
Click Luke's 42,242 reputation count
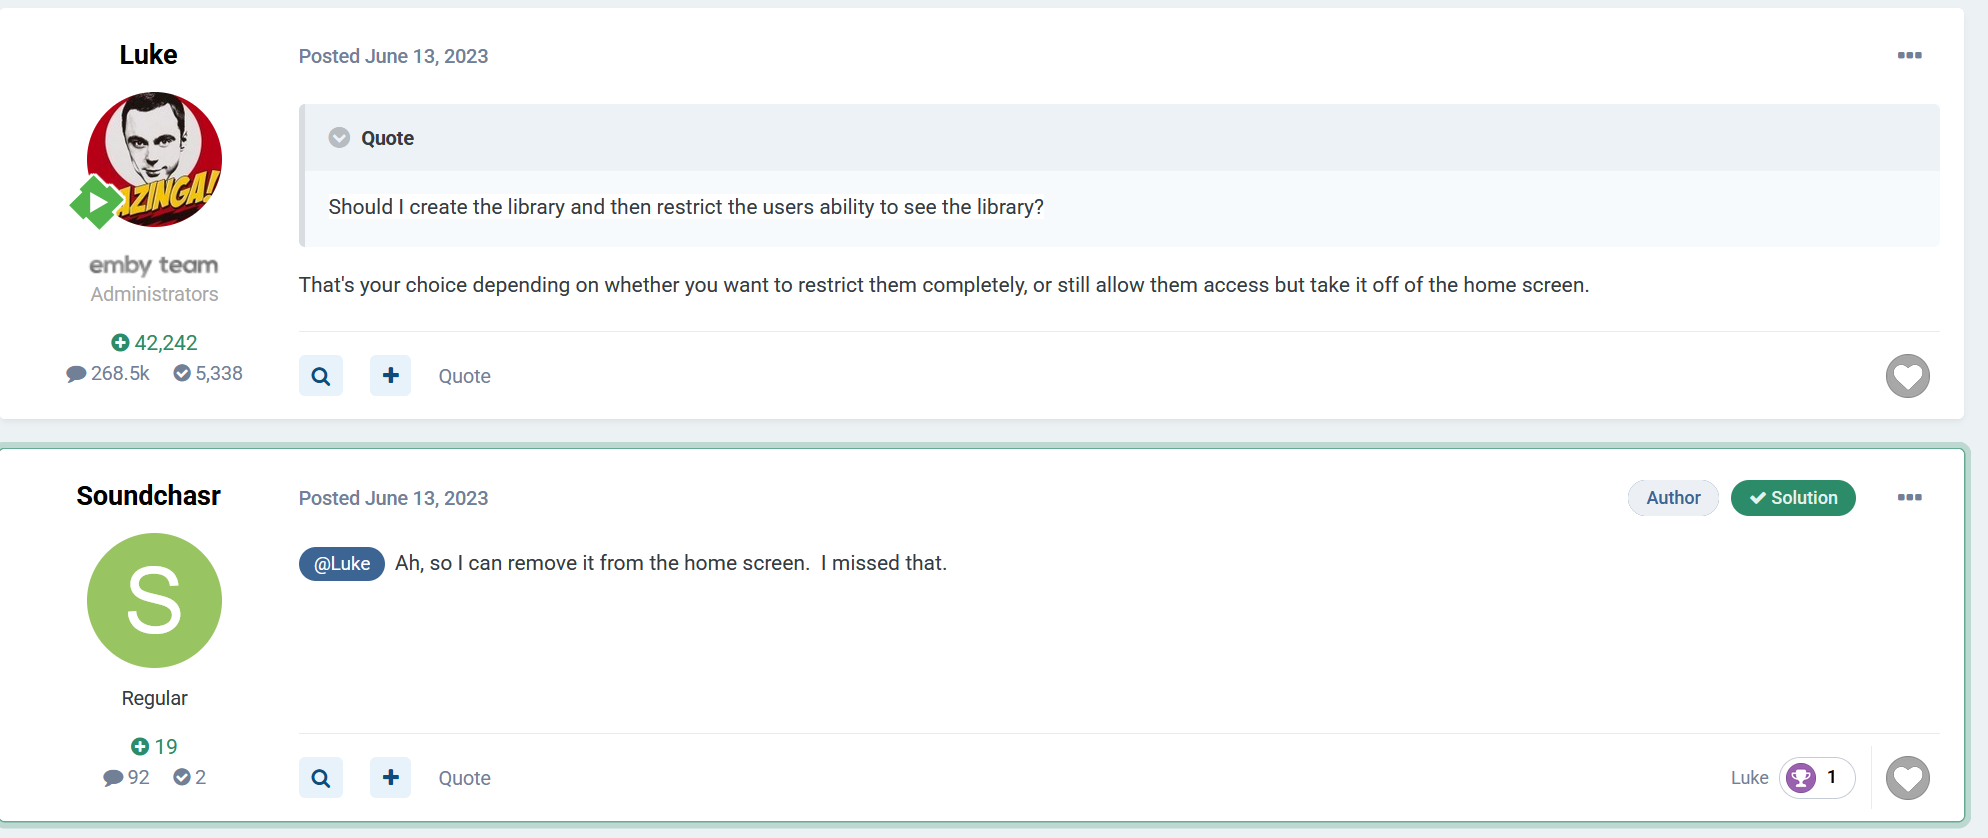(x=155, y=343)
